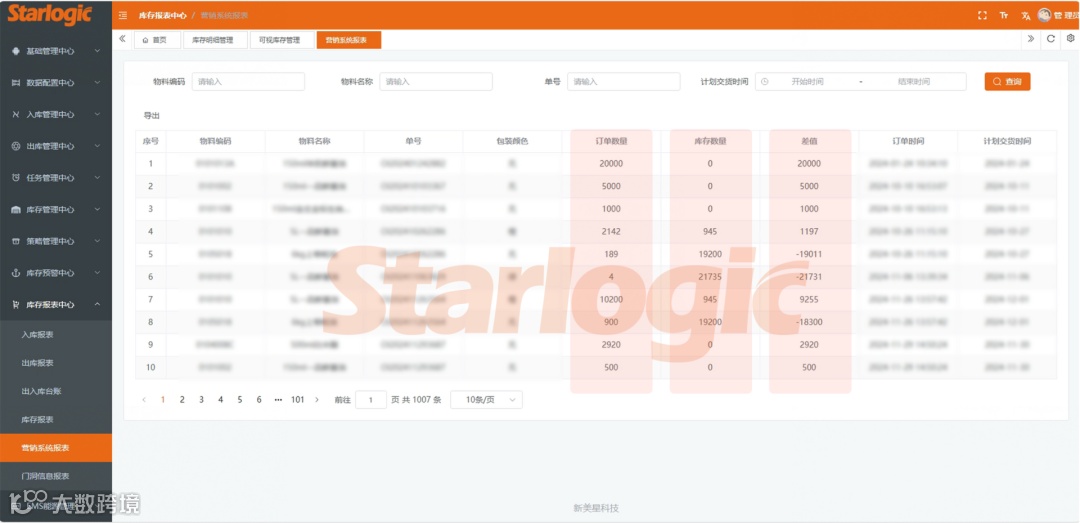Click the Starlogic logo in sidebar
The image size is (1080, 523).
click(x=50, y=14)
